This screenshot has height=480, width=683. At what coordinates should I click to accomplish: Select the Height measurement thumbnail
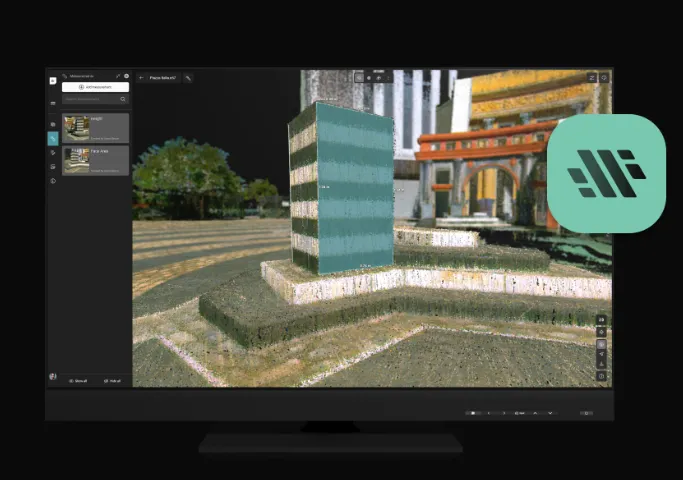click(77, 127)
